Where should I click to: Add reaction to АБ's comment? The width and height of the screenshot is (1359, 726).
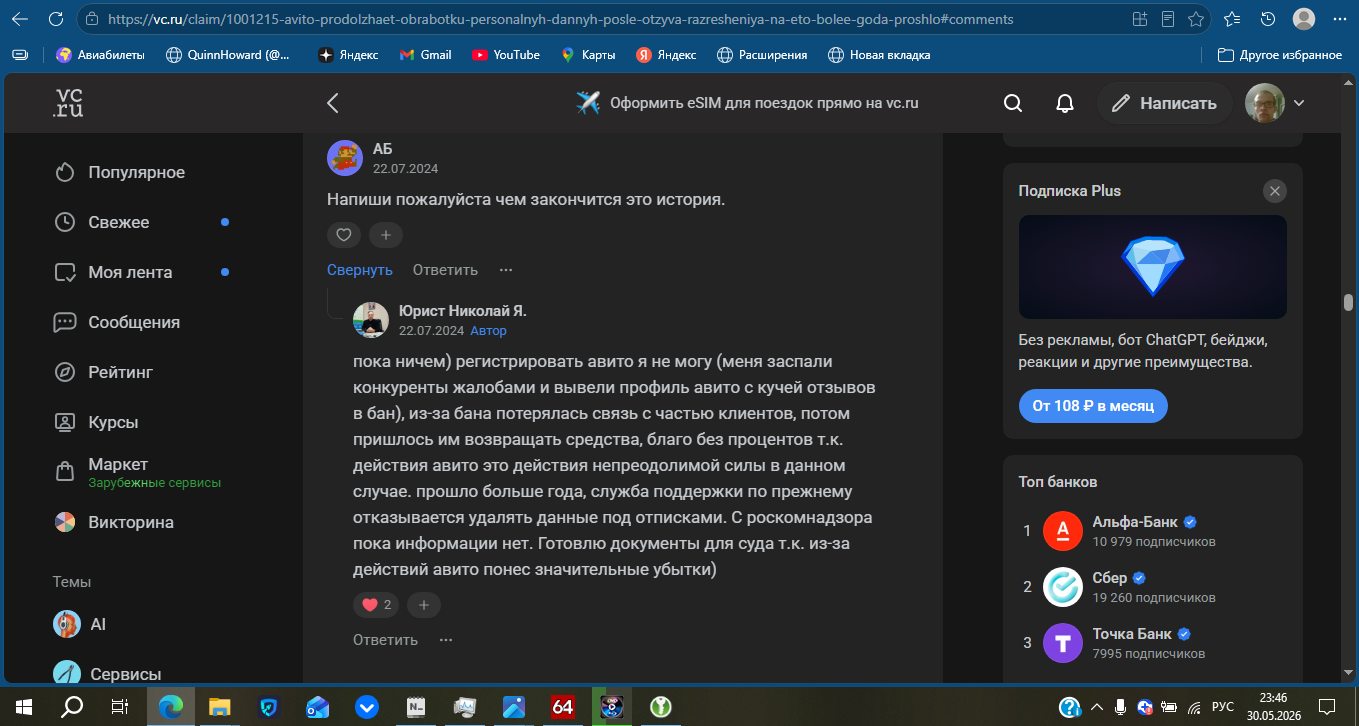pyautogui.click(x=385, y=235)
